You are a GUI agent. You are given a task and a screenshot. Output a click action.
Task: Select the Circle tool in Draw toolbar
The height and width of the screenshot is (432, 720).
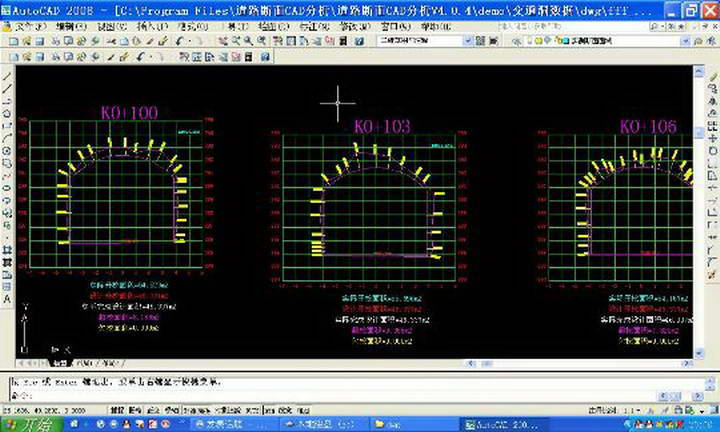7,151
